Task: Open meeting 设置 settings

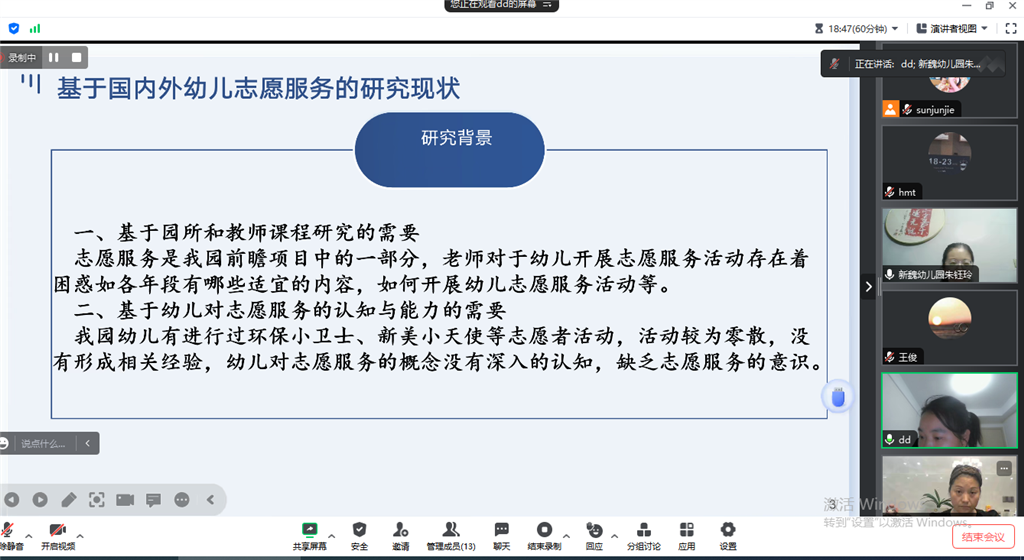Action: 728,537
